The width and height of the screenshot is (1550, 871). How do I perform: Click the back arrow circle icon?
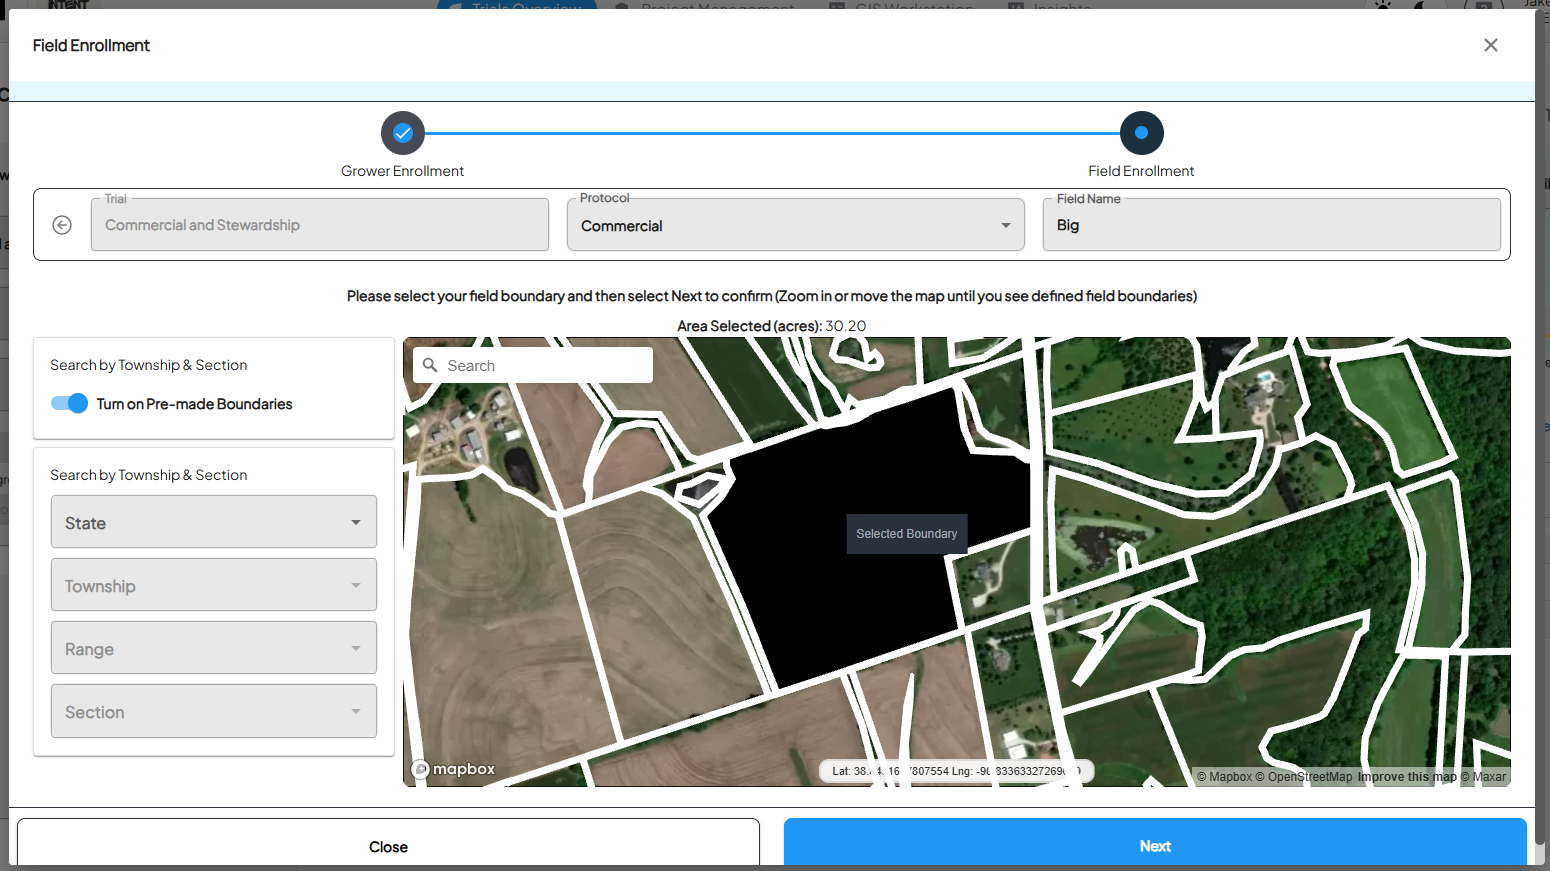[x=62, y=225]
